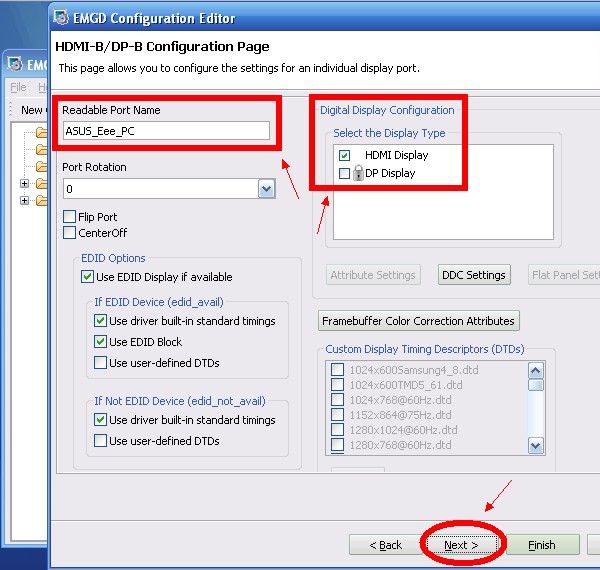Open the File menu in background window
The width and height of the screenshot is (600, 570).
click(18, 88)
